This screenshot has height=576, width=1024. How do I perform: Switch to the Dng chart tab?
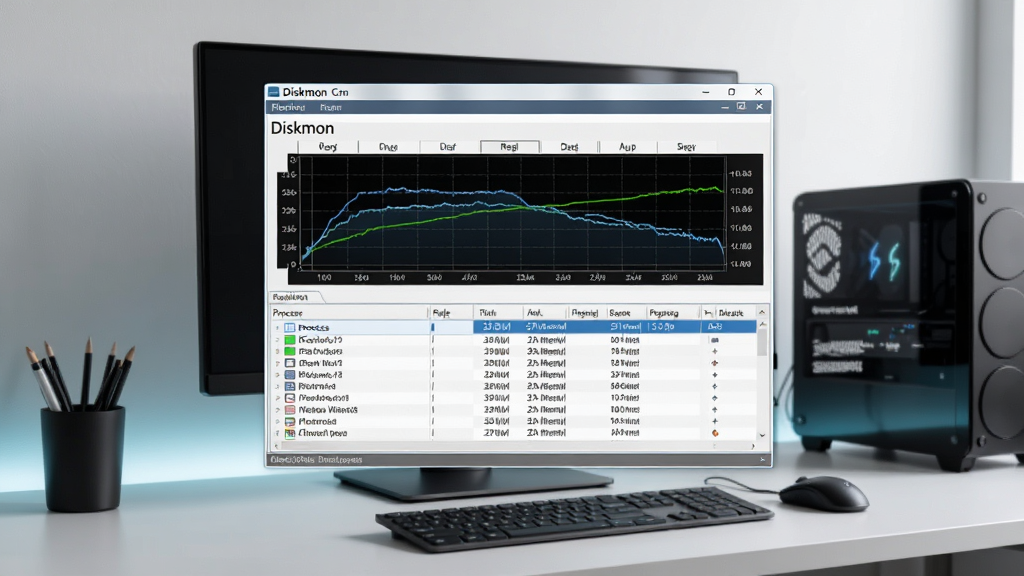[389, 147]
